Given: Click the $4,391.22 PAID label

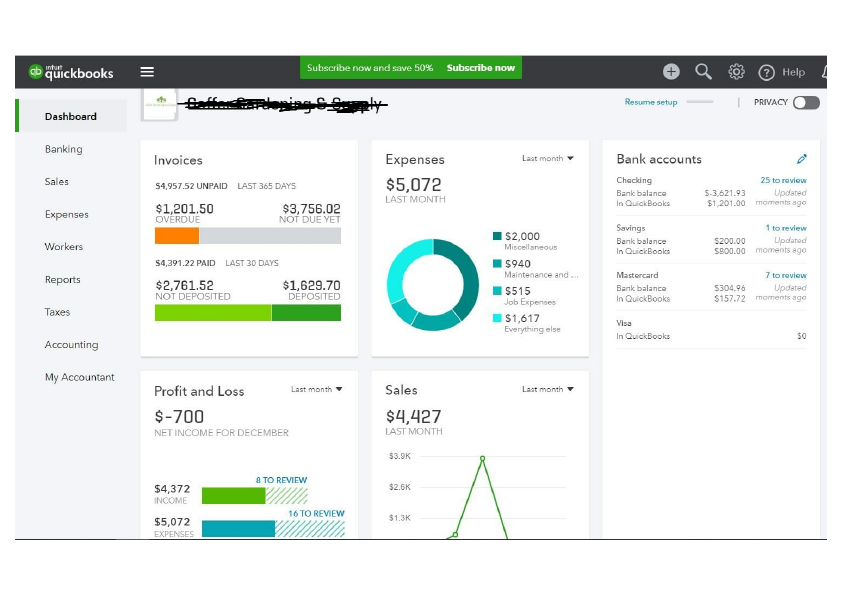Looking at the screenshot, I should point(185,263).
